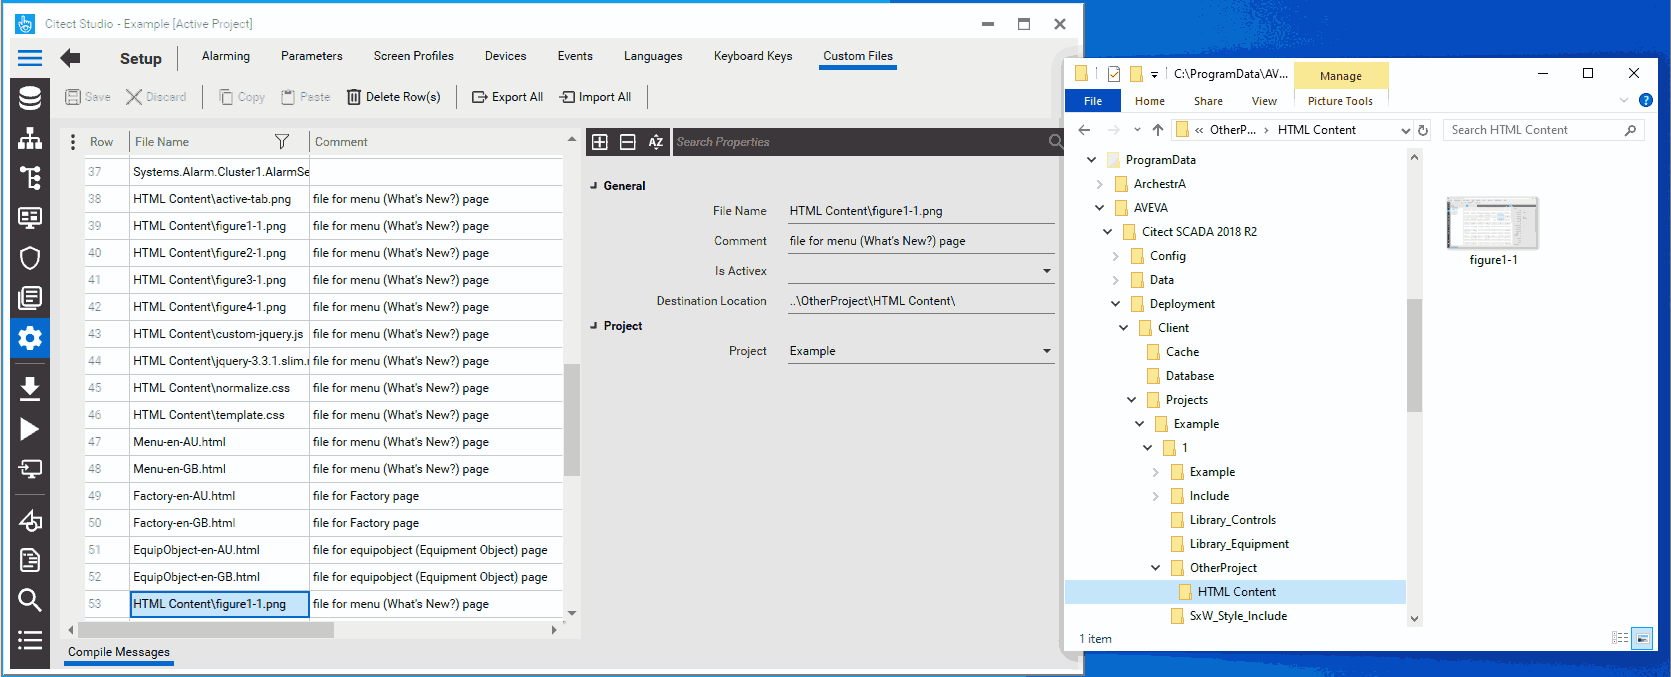Collapse the OtherProject folder node
Image resolution: width=1671 pixels, height=677 pixels.
tap(1156, 568)
